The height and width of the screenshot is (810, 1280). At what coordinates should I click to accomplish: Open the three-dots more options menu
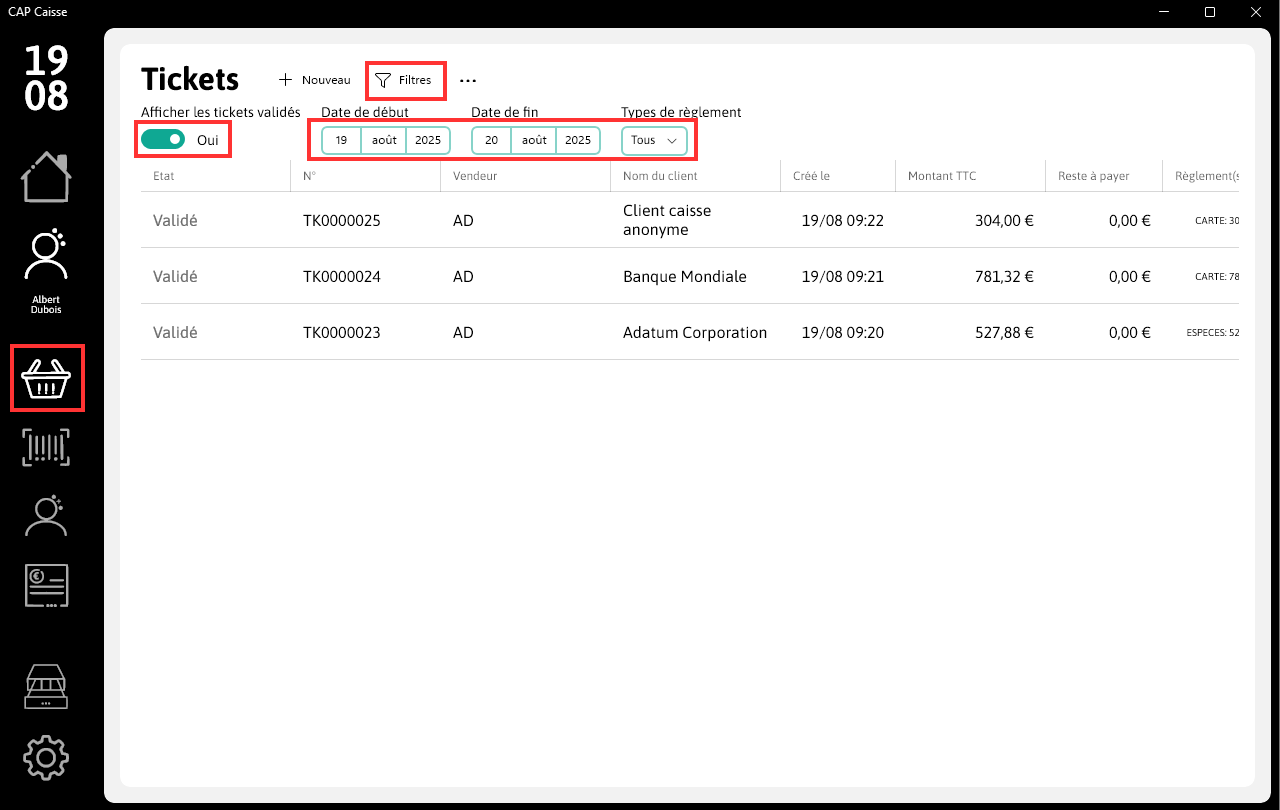[468, 80]
